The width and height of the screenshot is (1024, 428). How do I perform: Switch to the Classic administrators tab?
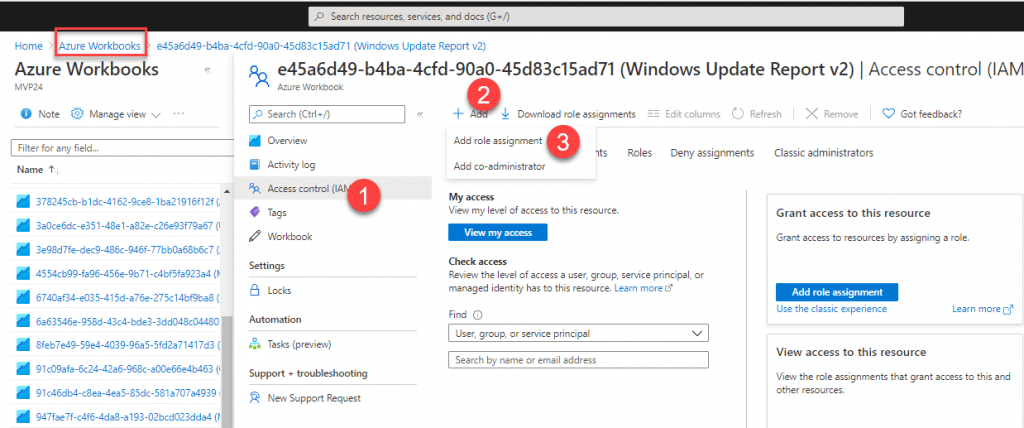(x=824, y=152)
